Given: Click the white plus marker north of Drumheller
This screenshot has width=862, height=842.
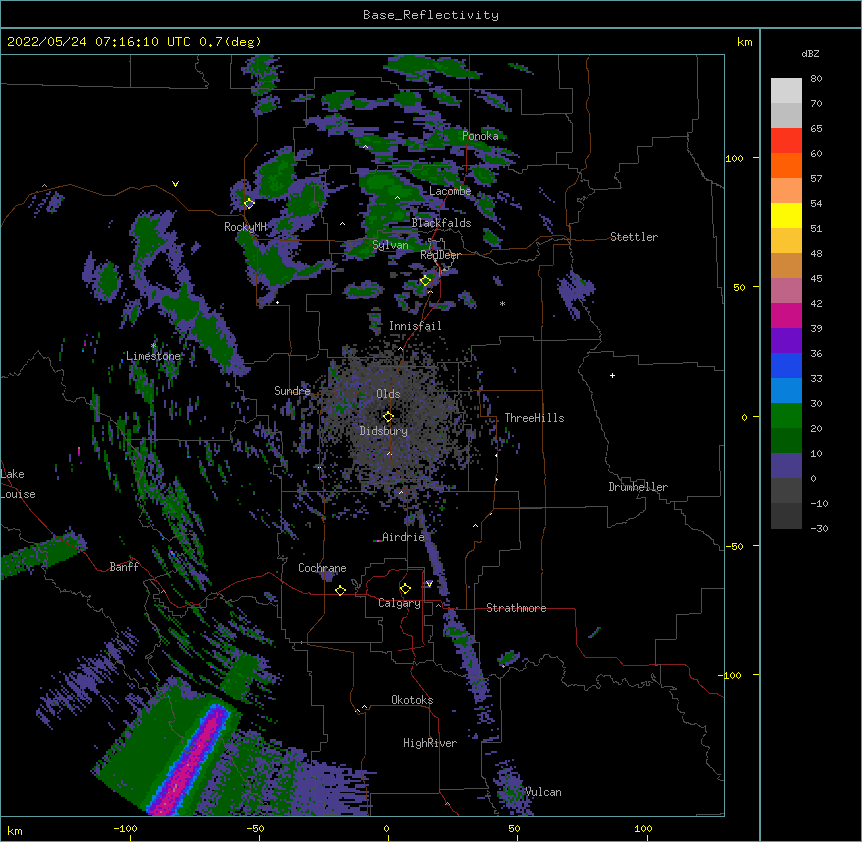Looking at the screenshot, I should point(612,375).
